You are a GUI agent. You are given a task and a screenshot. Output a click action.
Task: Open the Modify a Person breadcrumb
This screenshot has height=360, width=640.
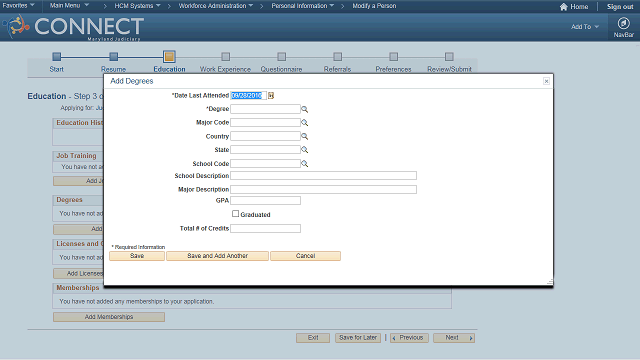coord(374,6)
